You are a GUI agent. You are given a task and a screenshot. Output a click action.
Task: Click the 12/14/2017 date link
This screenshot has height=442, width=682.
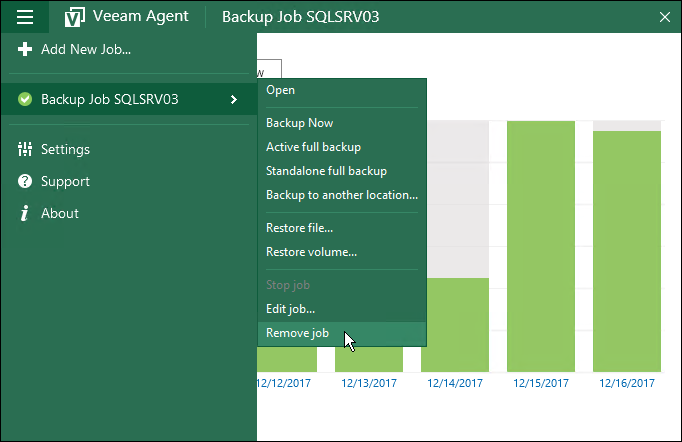(x=455, y=383)
